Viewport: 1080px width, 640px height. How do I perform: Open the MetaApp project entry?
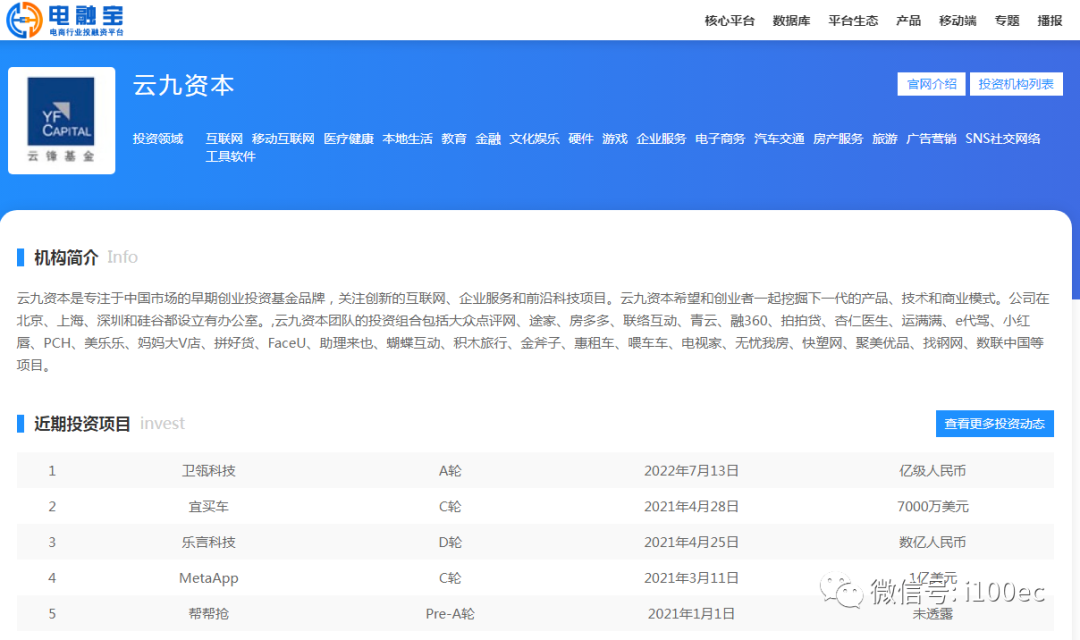coord(209,578)
